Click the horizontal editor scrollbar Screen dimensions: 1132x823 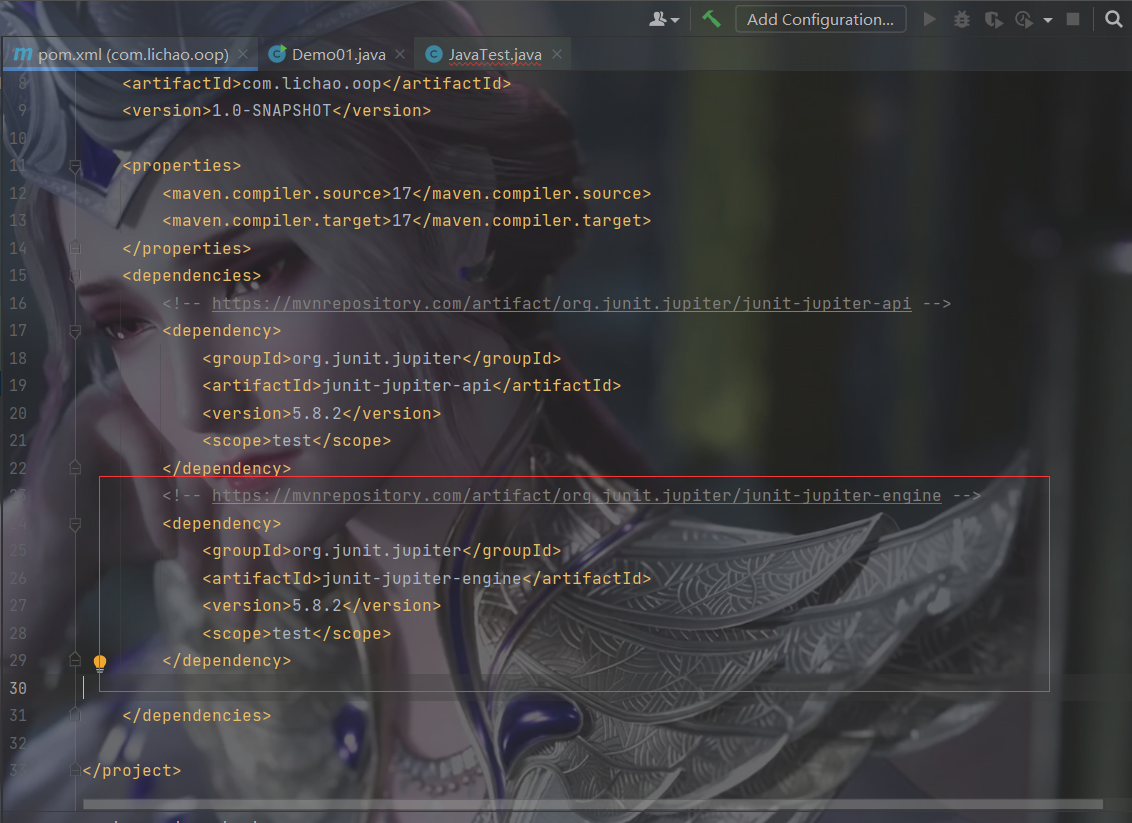tap(592, 804)
